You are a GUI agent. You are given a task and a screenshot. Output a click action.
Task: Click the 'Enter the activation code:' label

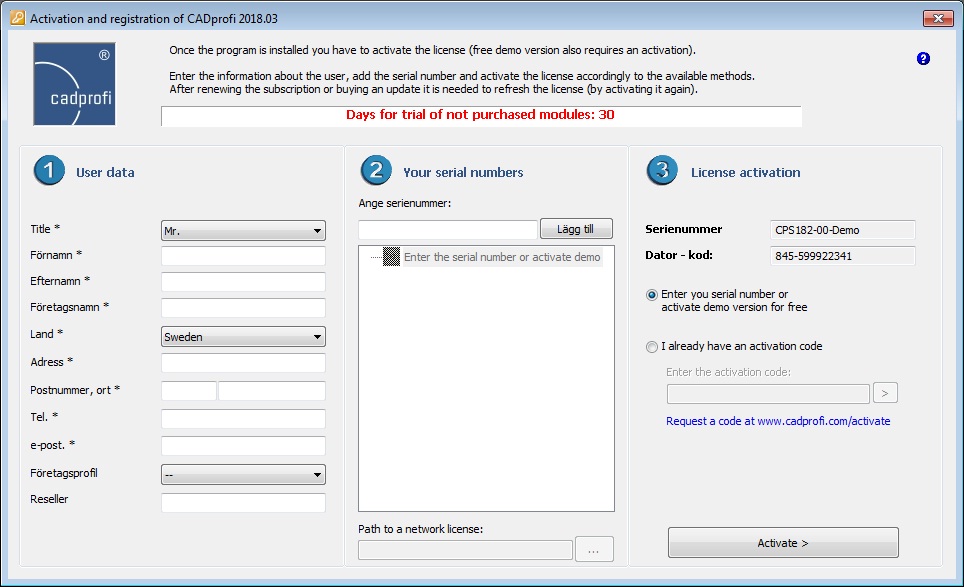pos(729,372)
